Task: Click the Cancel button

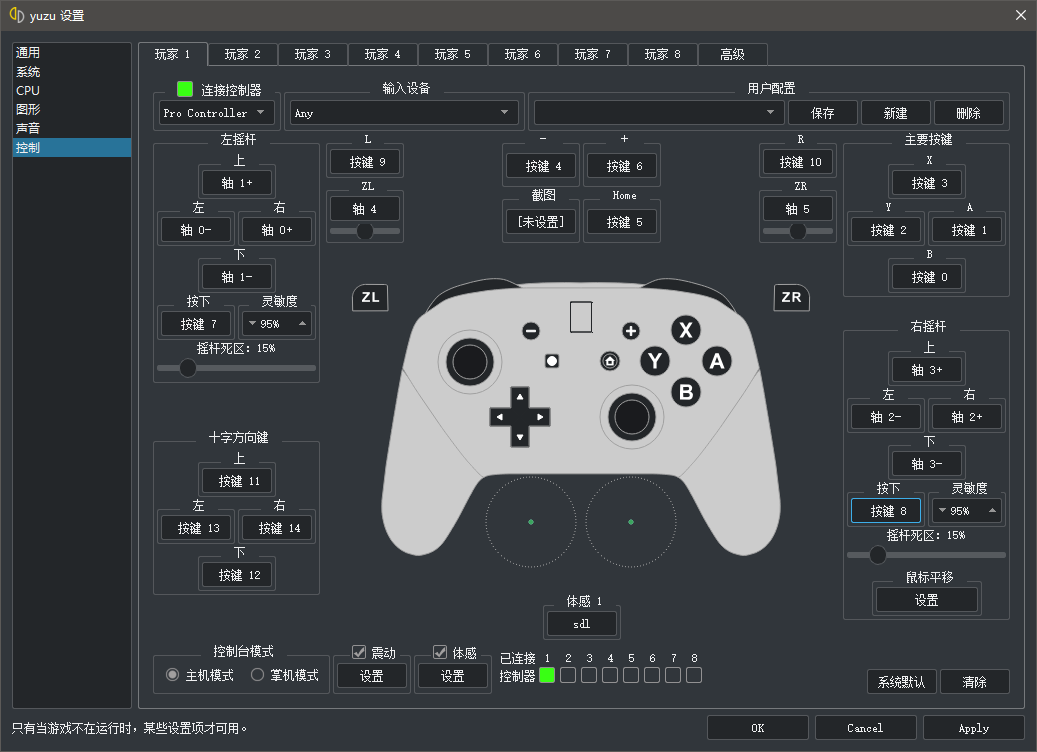Action: tap(865, 728)
